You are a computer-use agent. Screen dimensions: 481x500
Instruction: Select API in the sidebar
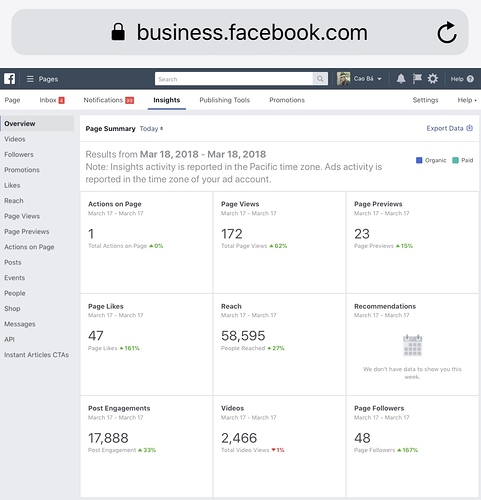(x=9, y=339)
